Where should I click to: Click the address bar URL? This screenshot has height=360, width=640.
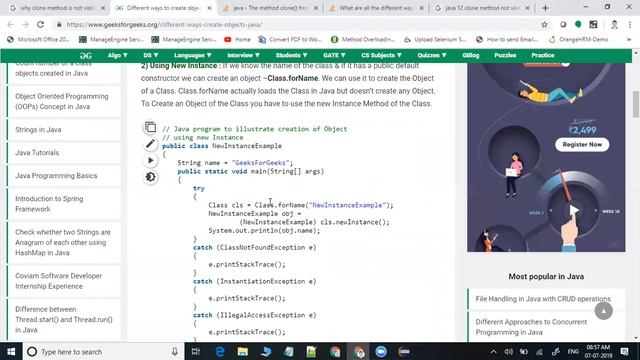[164, 24]
